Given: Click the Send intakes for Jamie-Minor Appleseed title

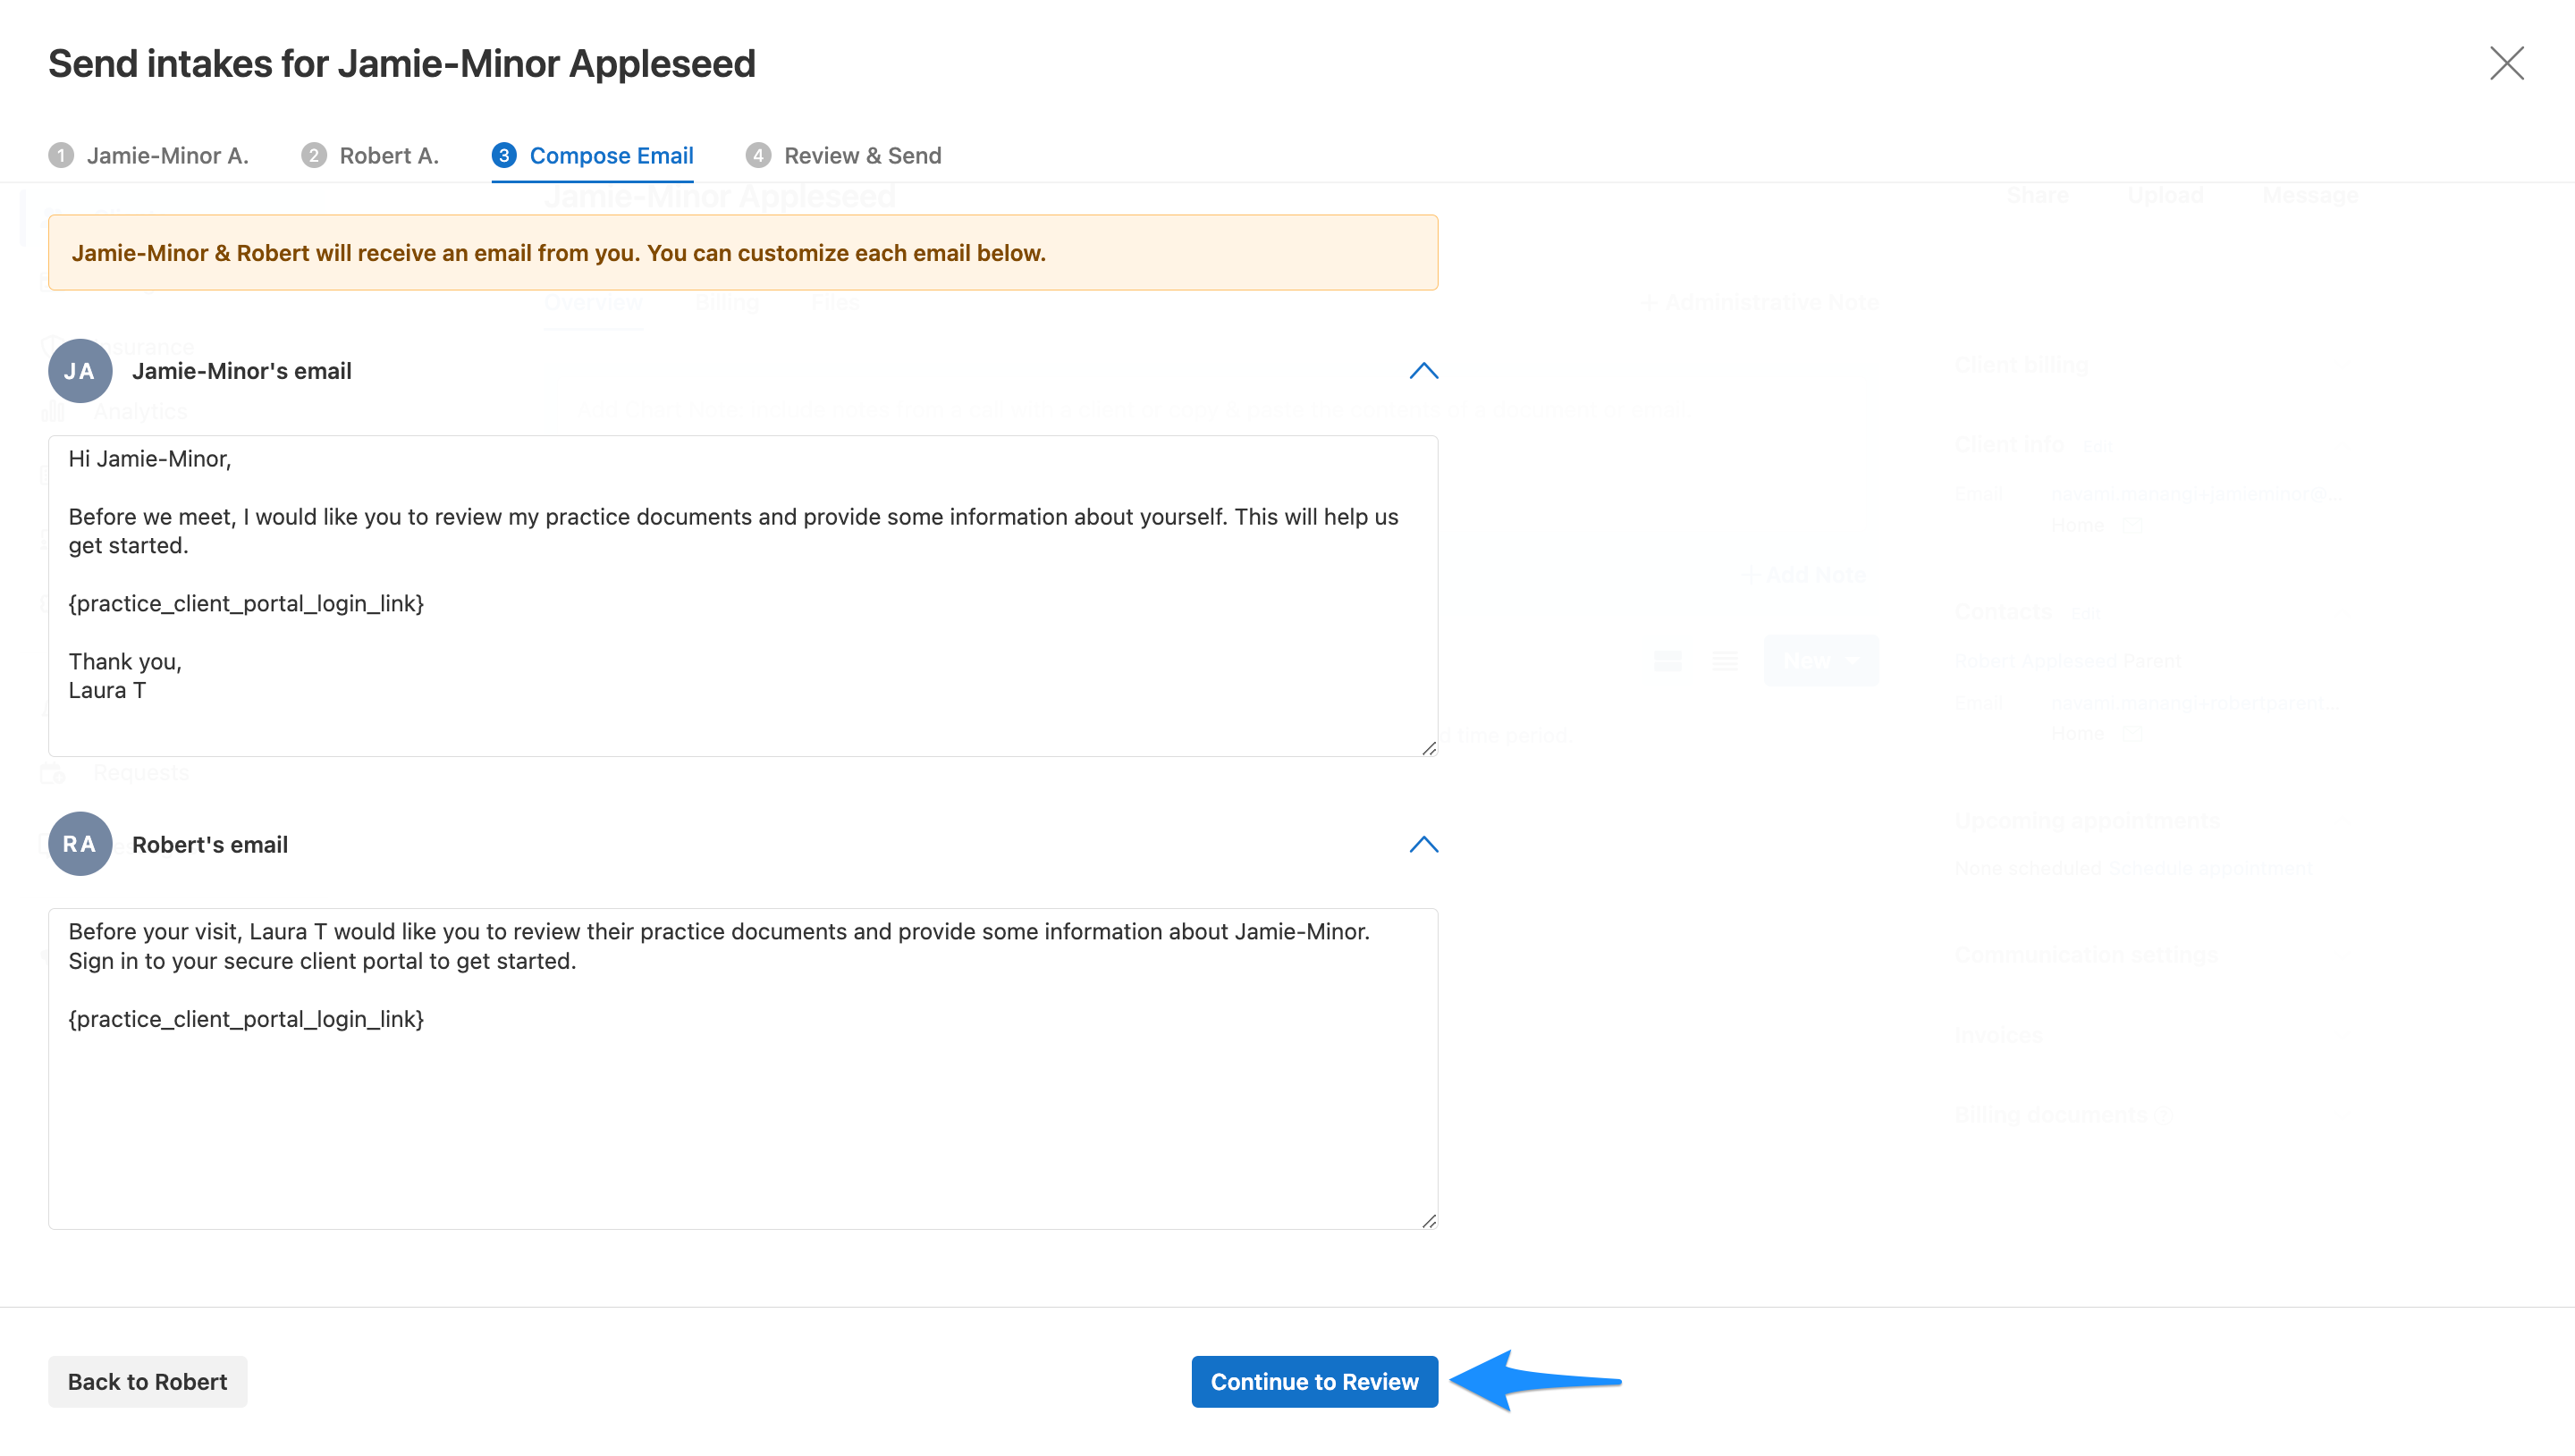Looking at the screenshot, I should point(402,63).
